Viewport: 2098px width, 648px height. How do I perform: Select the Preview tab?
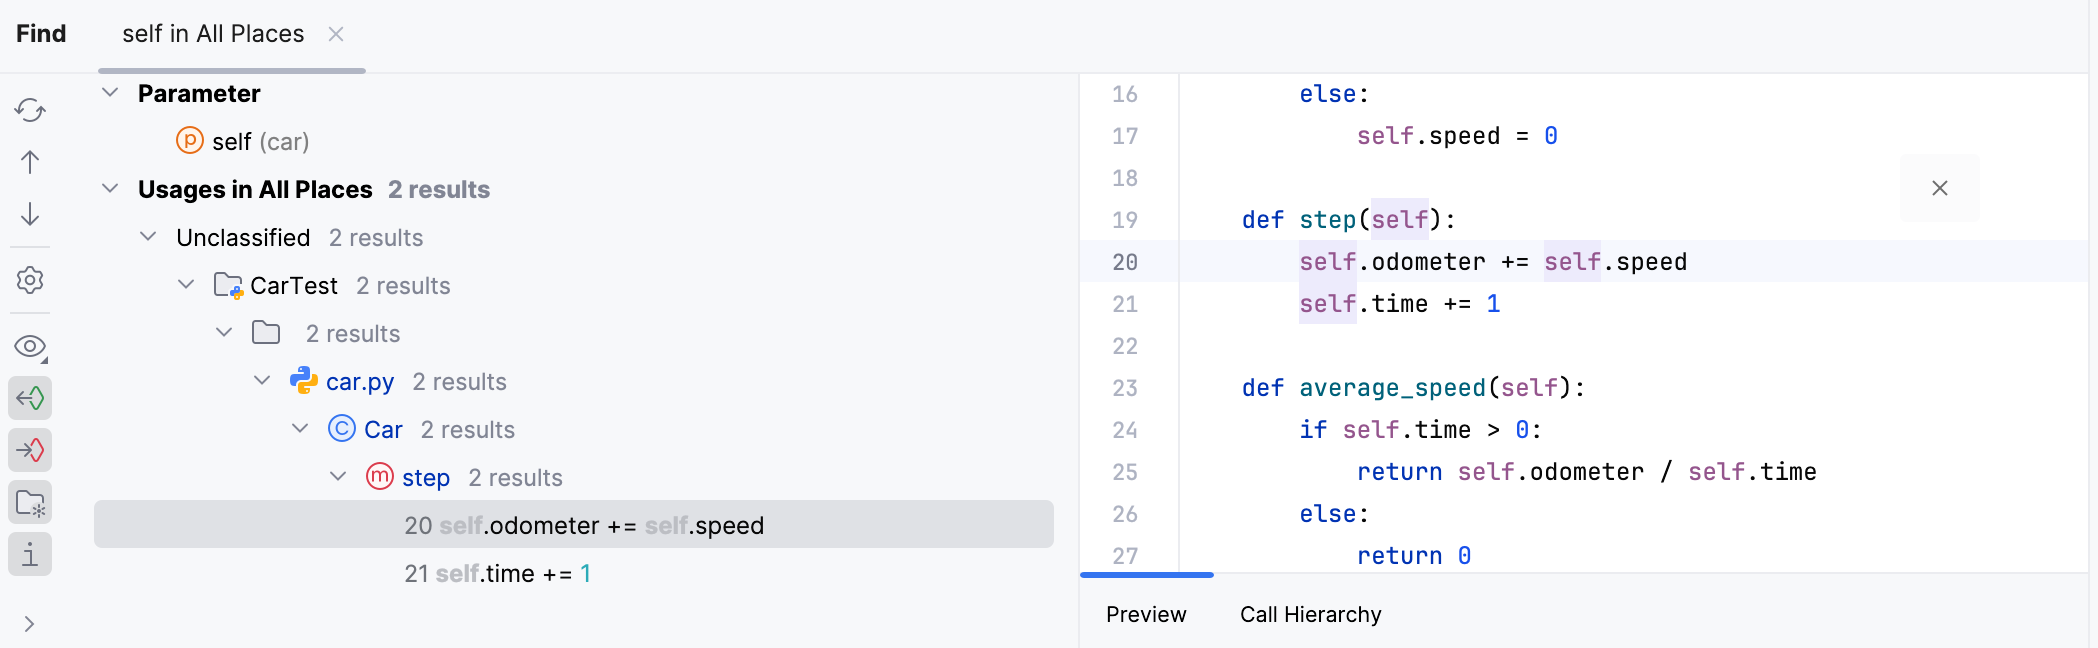pos(1146,614)
